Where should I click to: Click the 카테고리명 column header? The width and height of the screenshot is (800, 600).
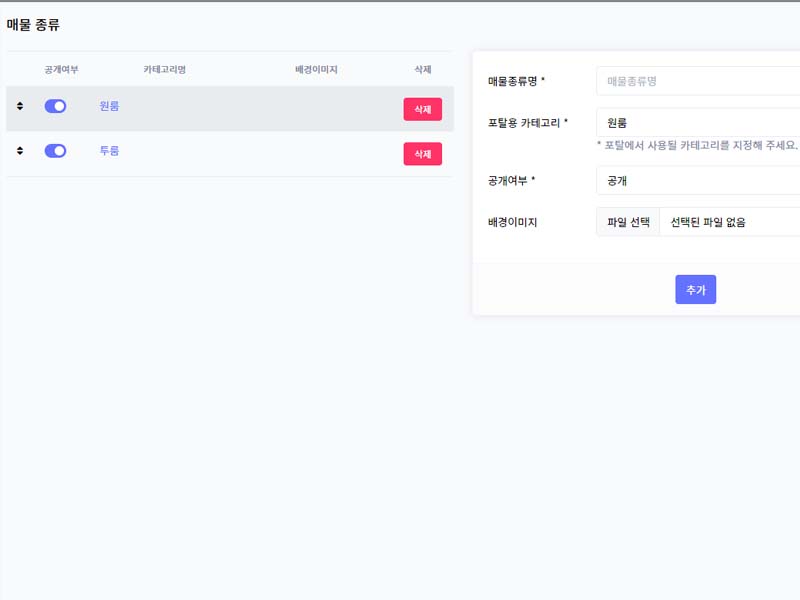(164, 69)
